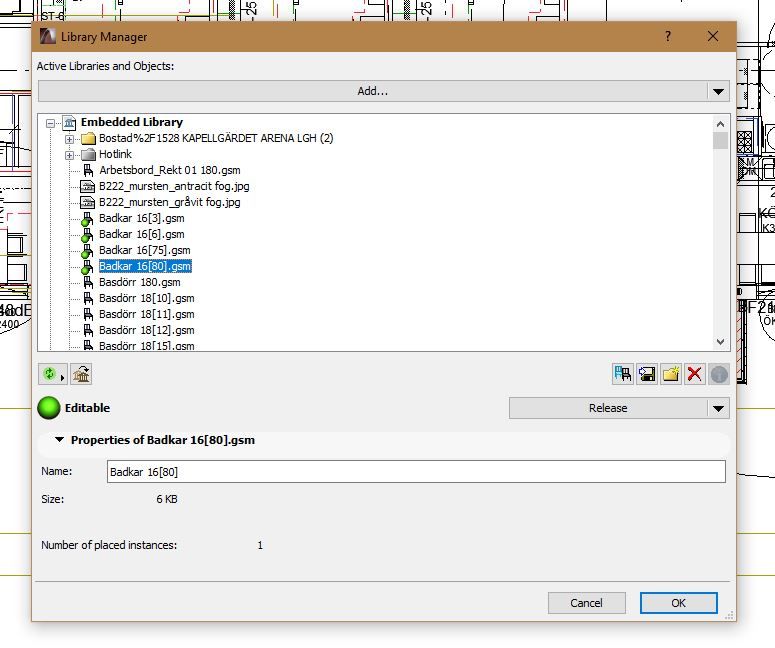
Task: Click the object icon of Basdörr 180.gsm
Action: pos(88,282)
